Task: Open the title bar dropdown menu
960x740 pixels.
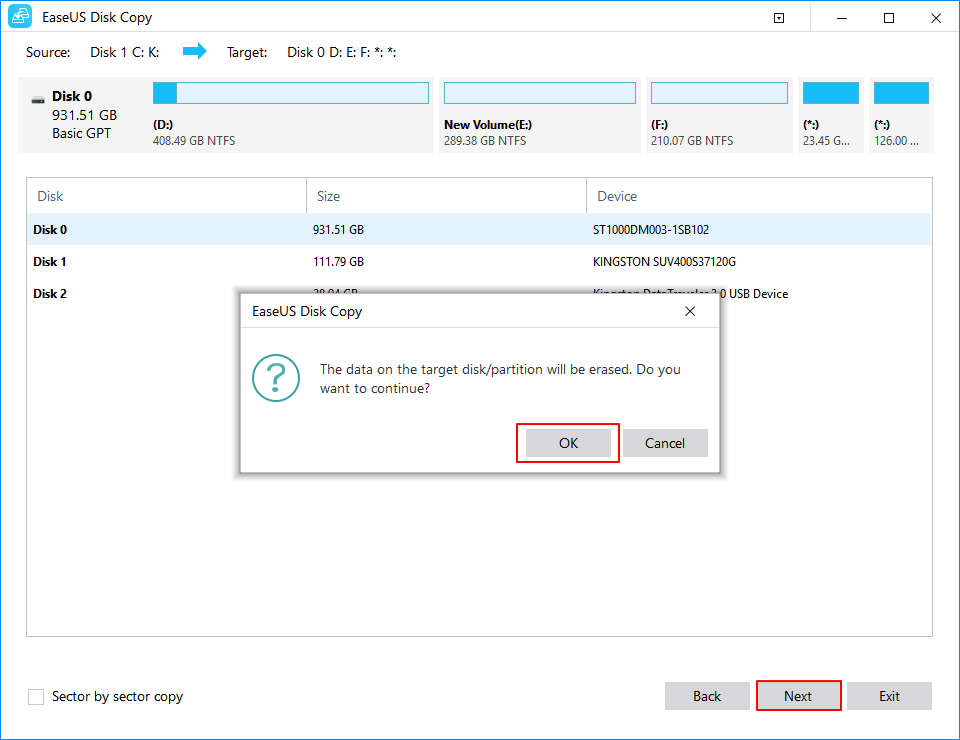Action: click(x=778, y=17)
